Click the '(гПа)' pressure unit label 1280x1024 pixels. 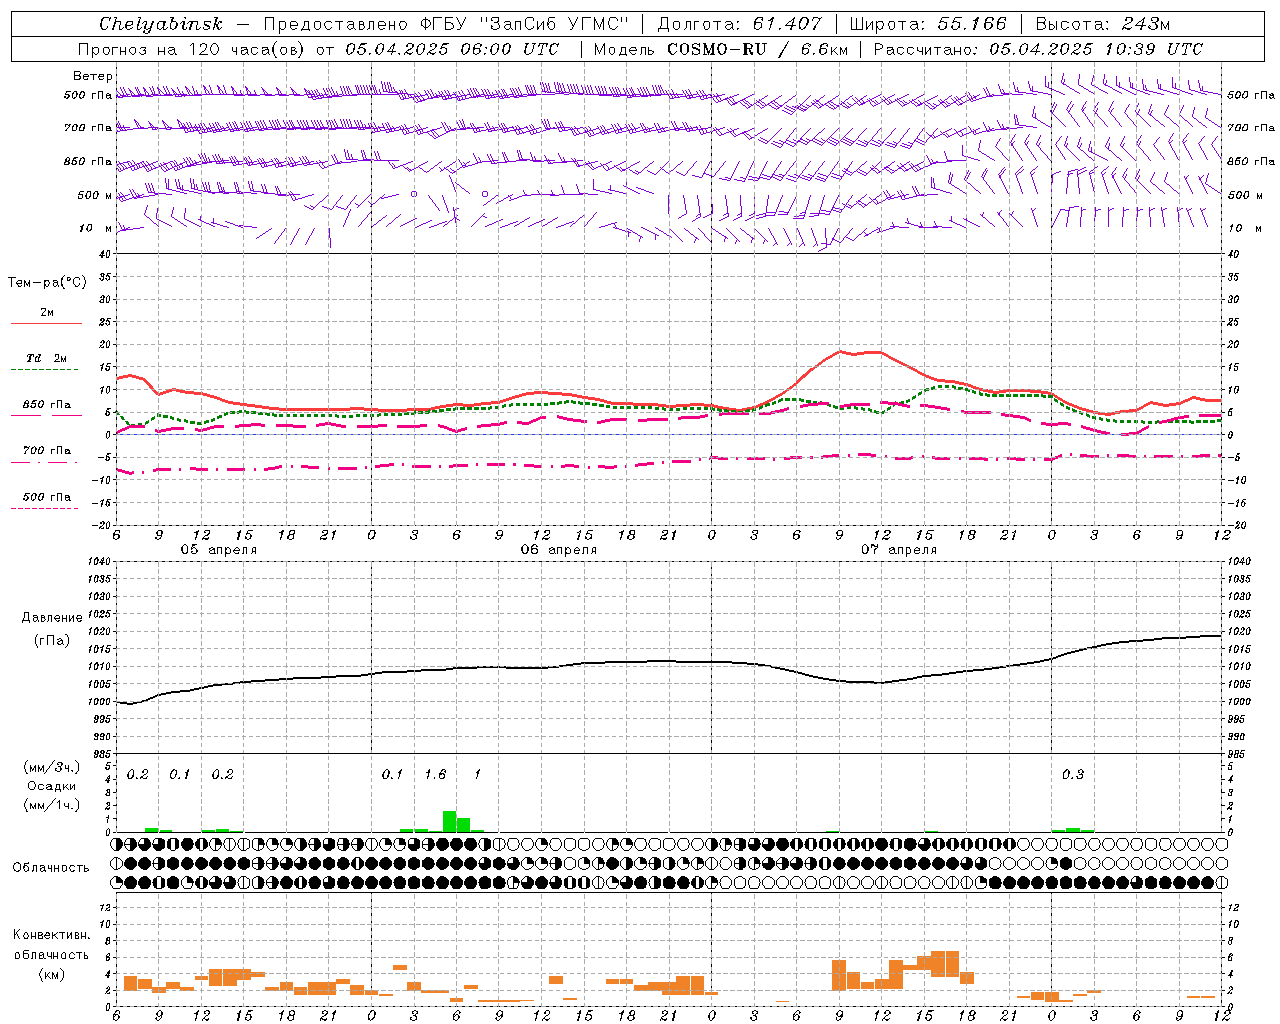(52, 641)
